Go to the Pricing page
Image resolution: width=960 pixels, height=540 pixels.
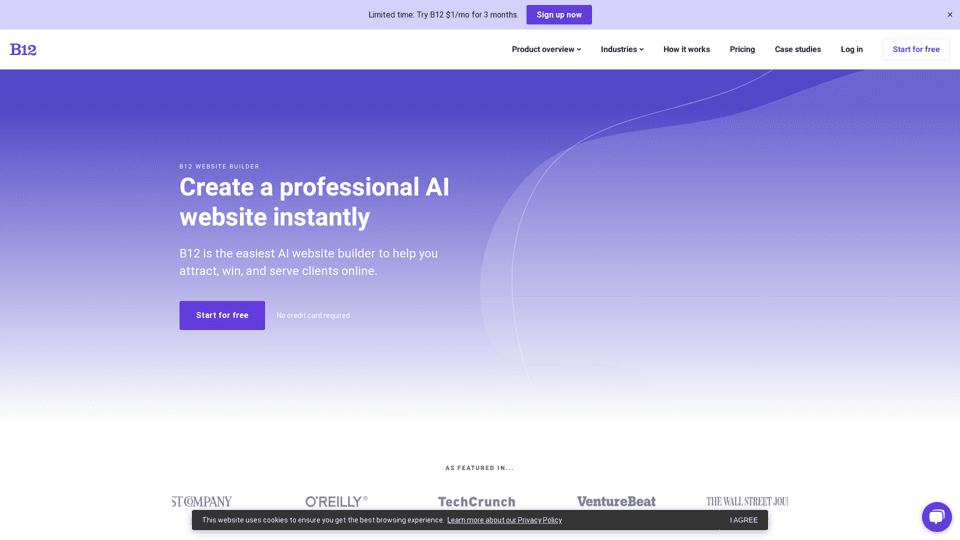pos(742,50)
